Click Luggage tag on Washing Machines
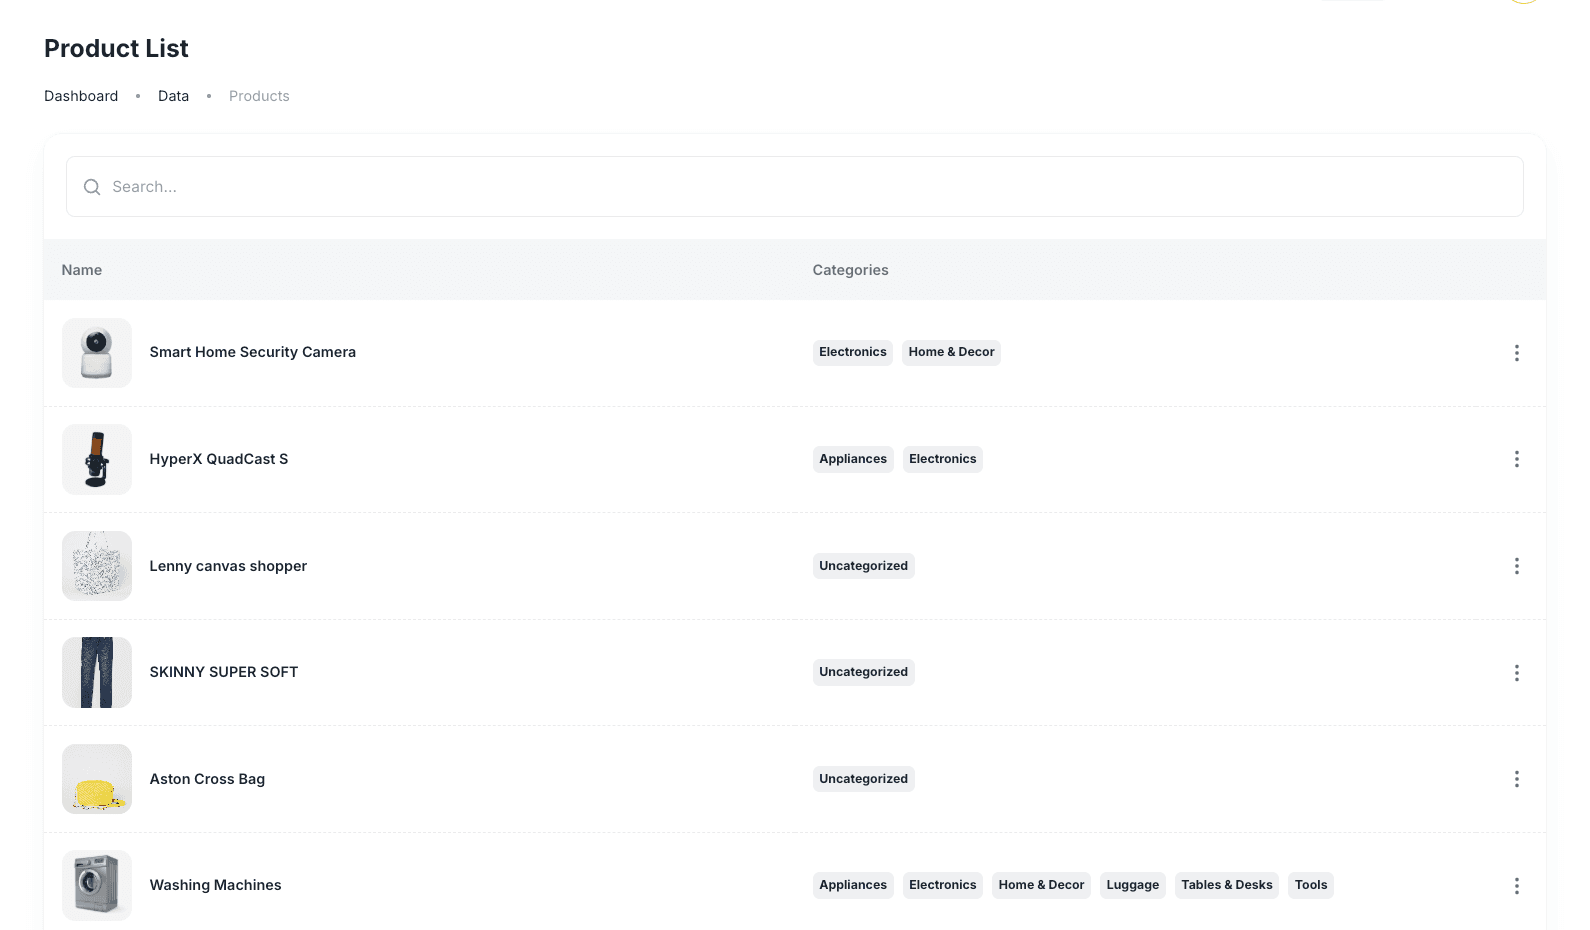The height and width of the screenshot is (930, 1590). click(x=1133, y=885)
